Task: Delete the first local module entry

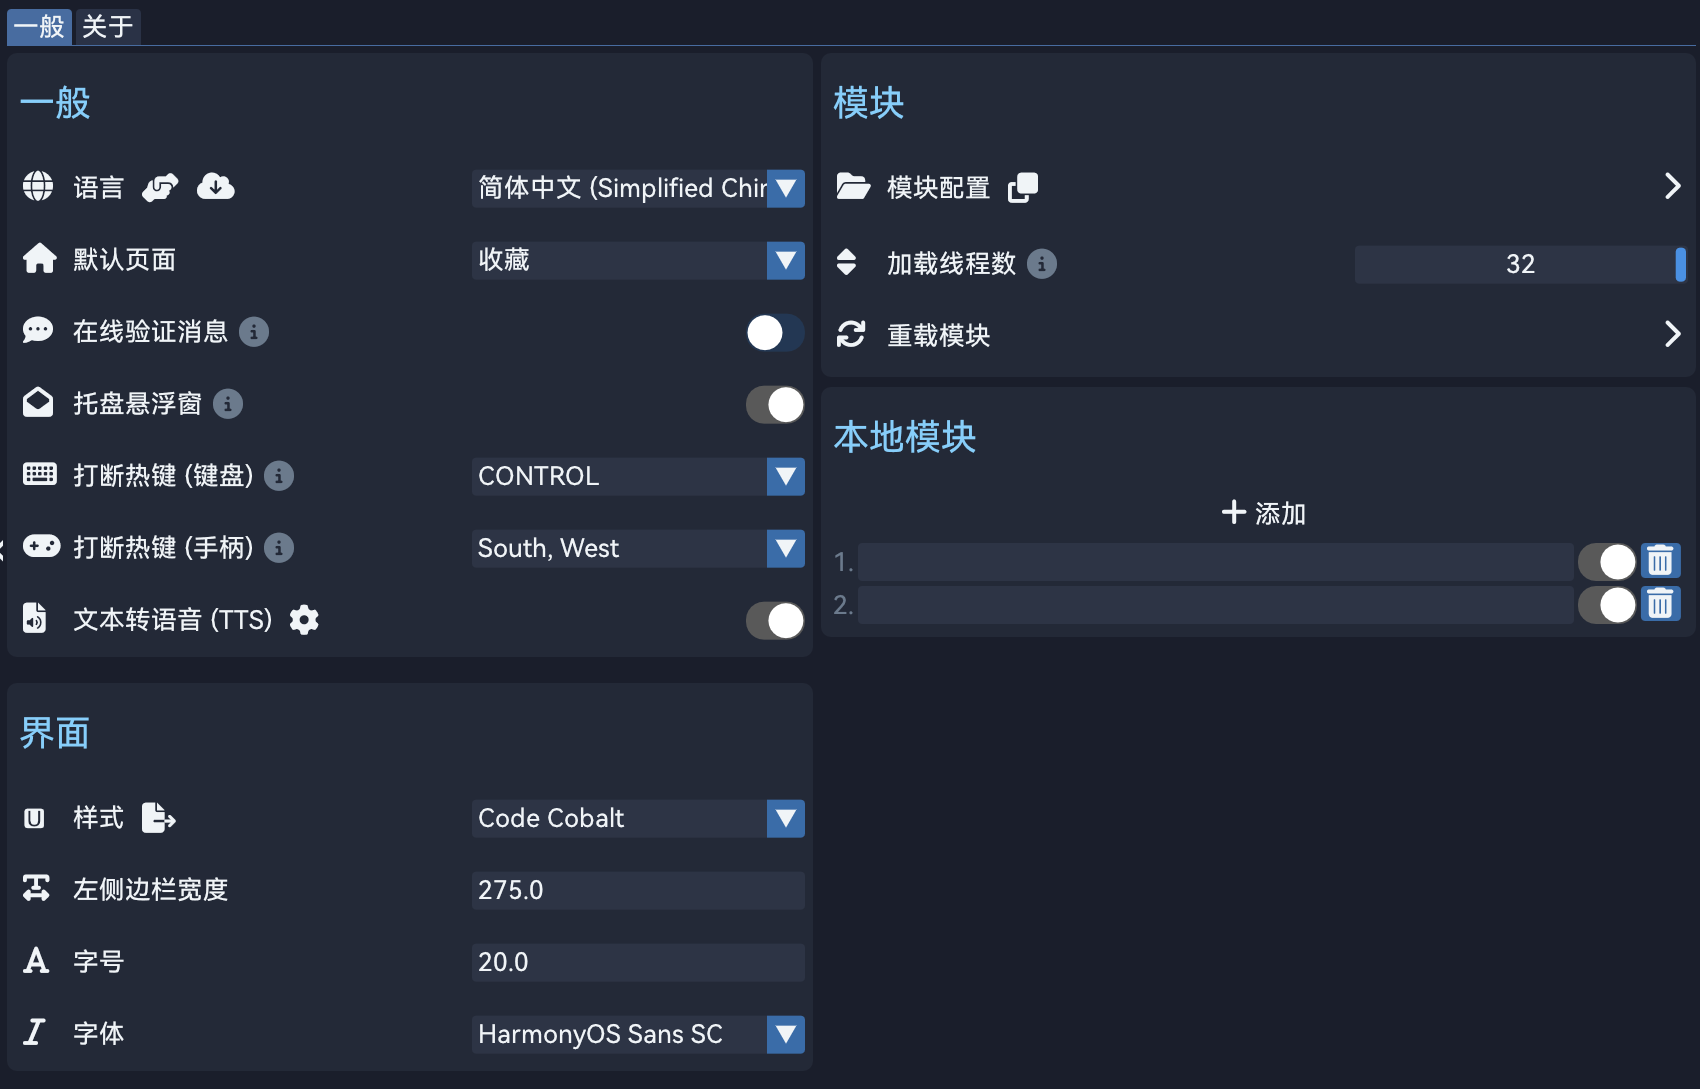Action: tap(1661, 561)
